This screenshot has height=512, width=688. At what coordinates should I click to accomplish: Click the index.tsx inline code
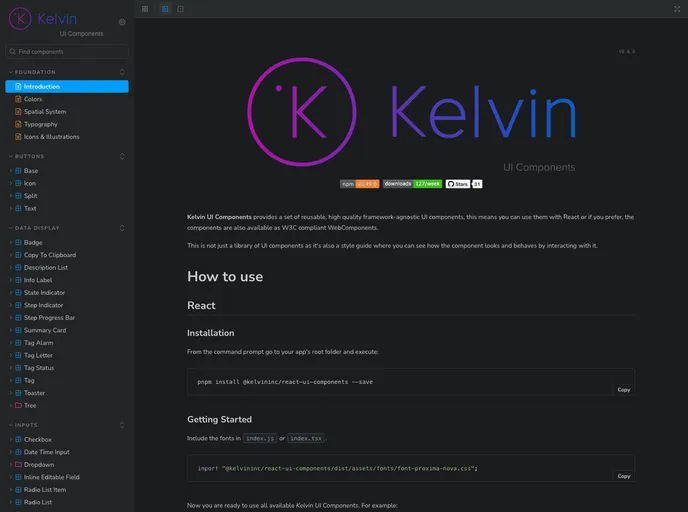click(306, 438)
